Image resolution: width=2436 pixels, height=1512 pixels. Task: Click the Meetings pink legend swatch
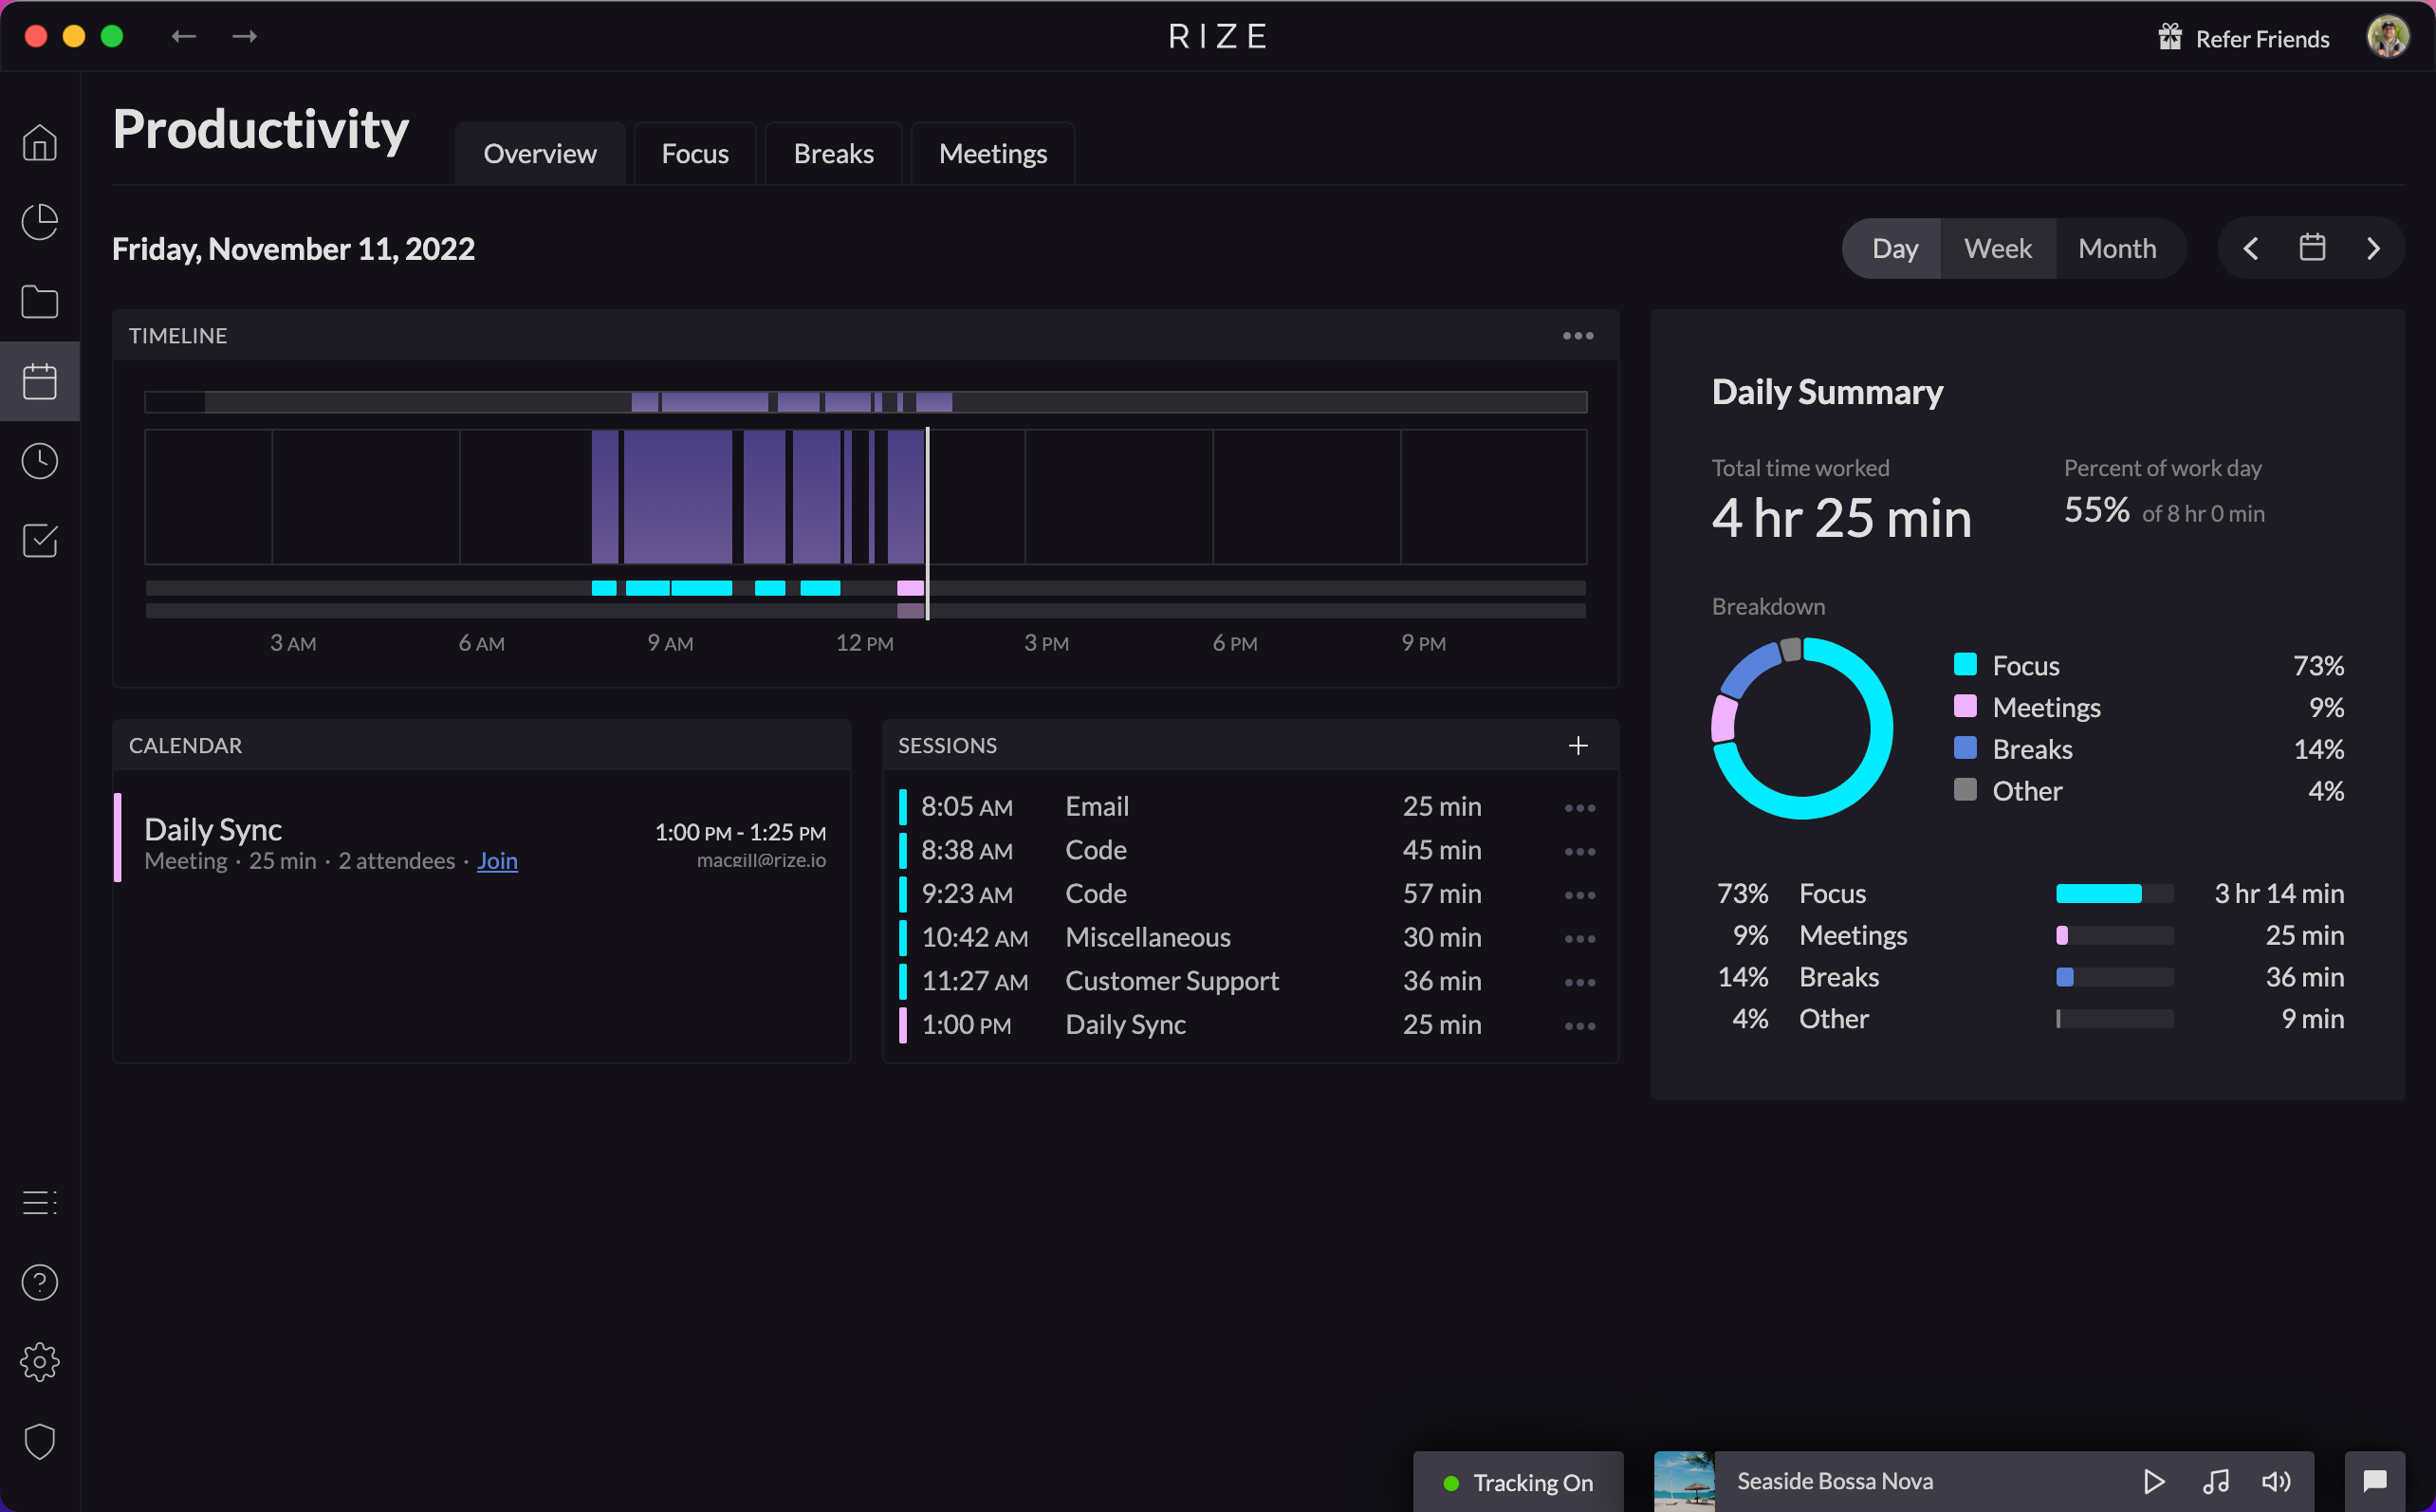[x=1965, y=706]
